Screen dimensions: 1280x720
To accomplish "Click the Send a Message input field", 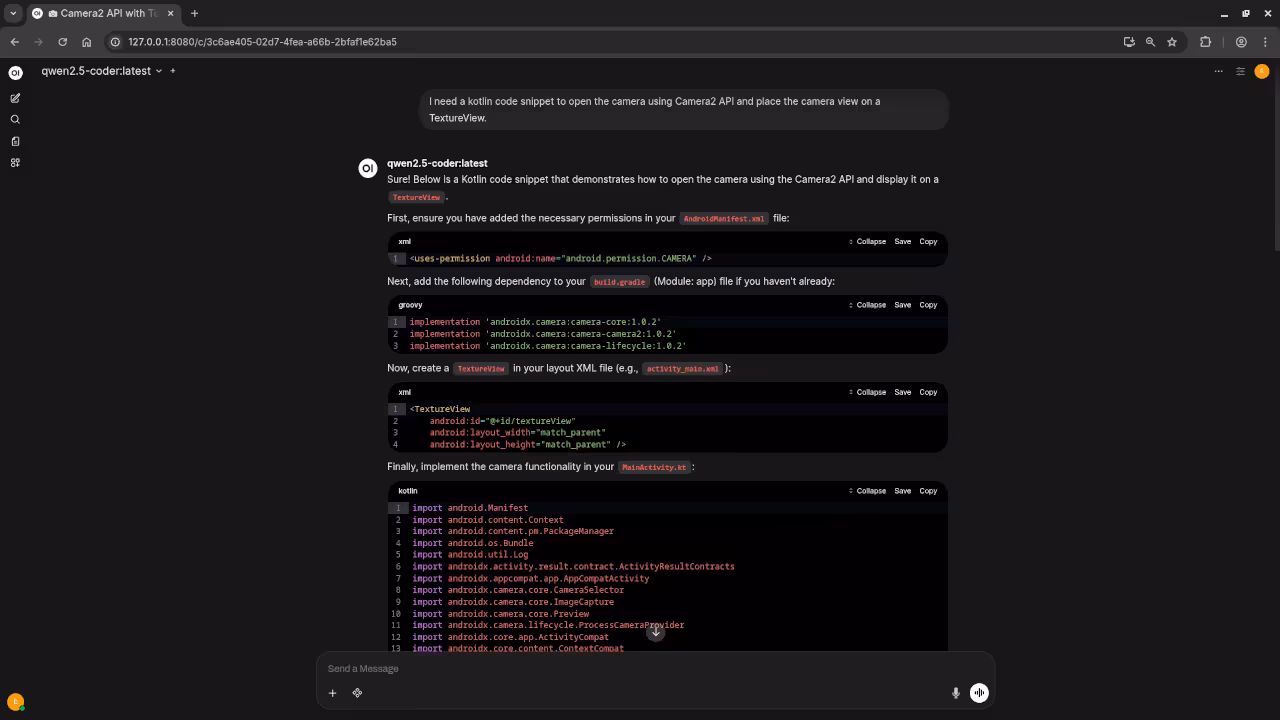I will (x=640, y=669).
